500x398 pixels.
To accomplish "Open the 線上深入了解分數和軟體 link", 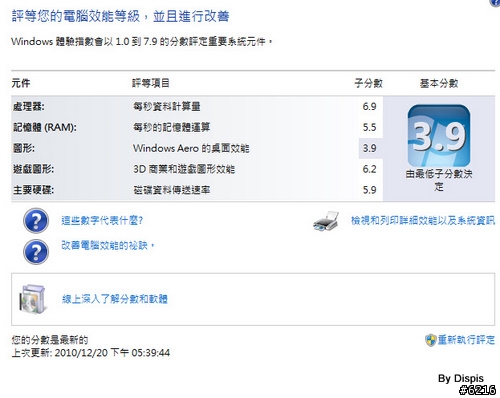I will click(115, 299).
